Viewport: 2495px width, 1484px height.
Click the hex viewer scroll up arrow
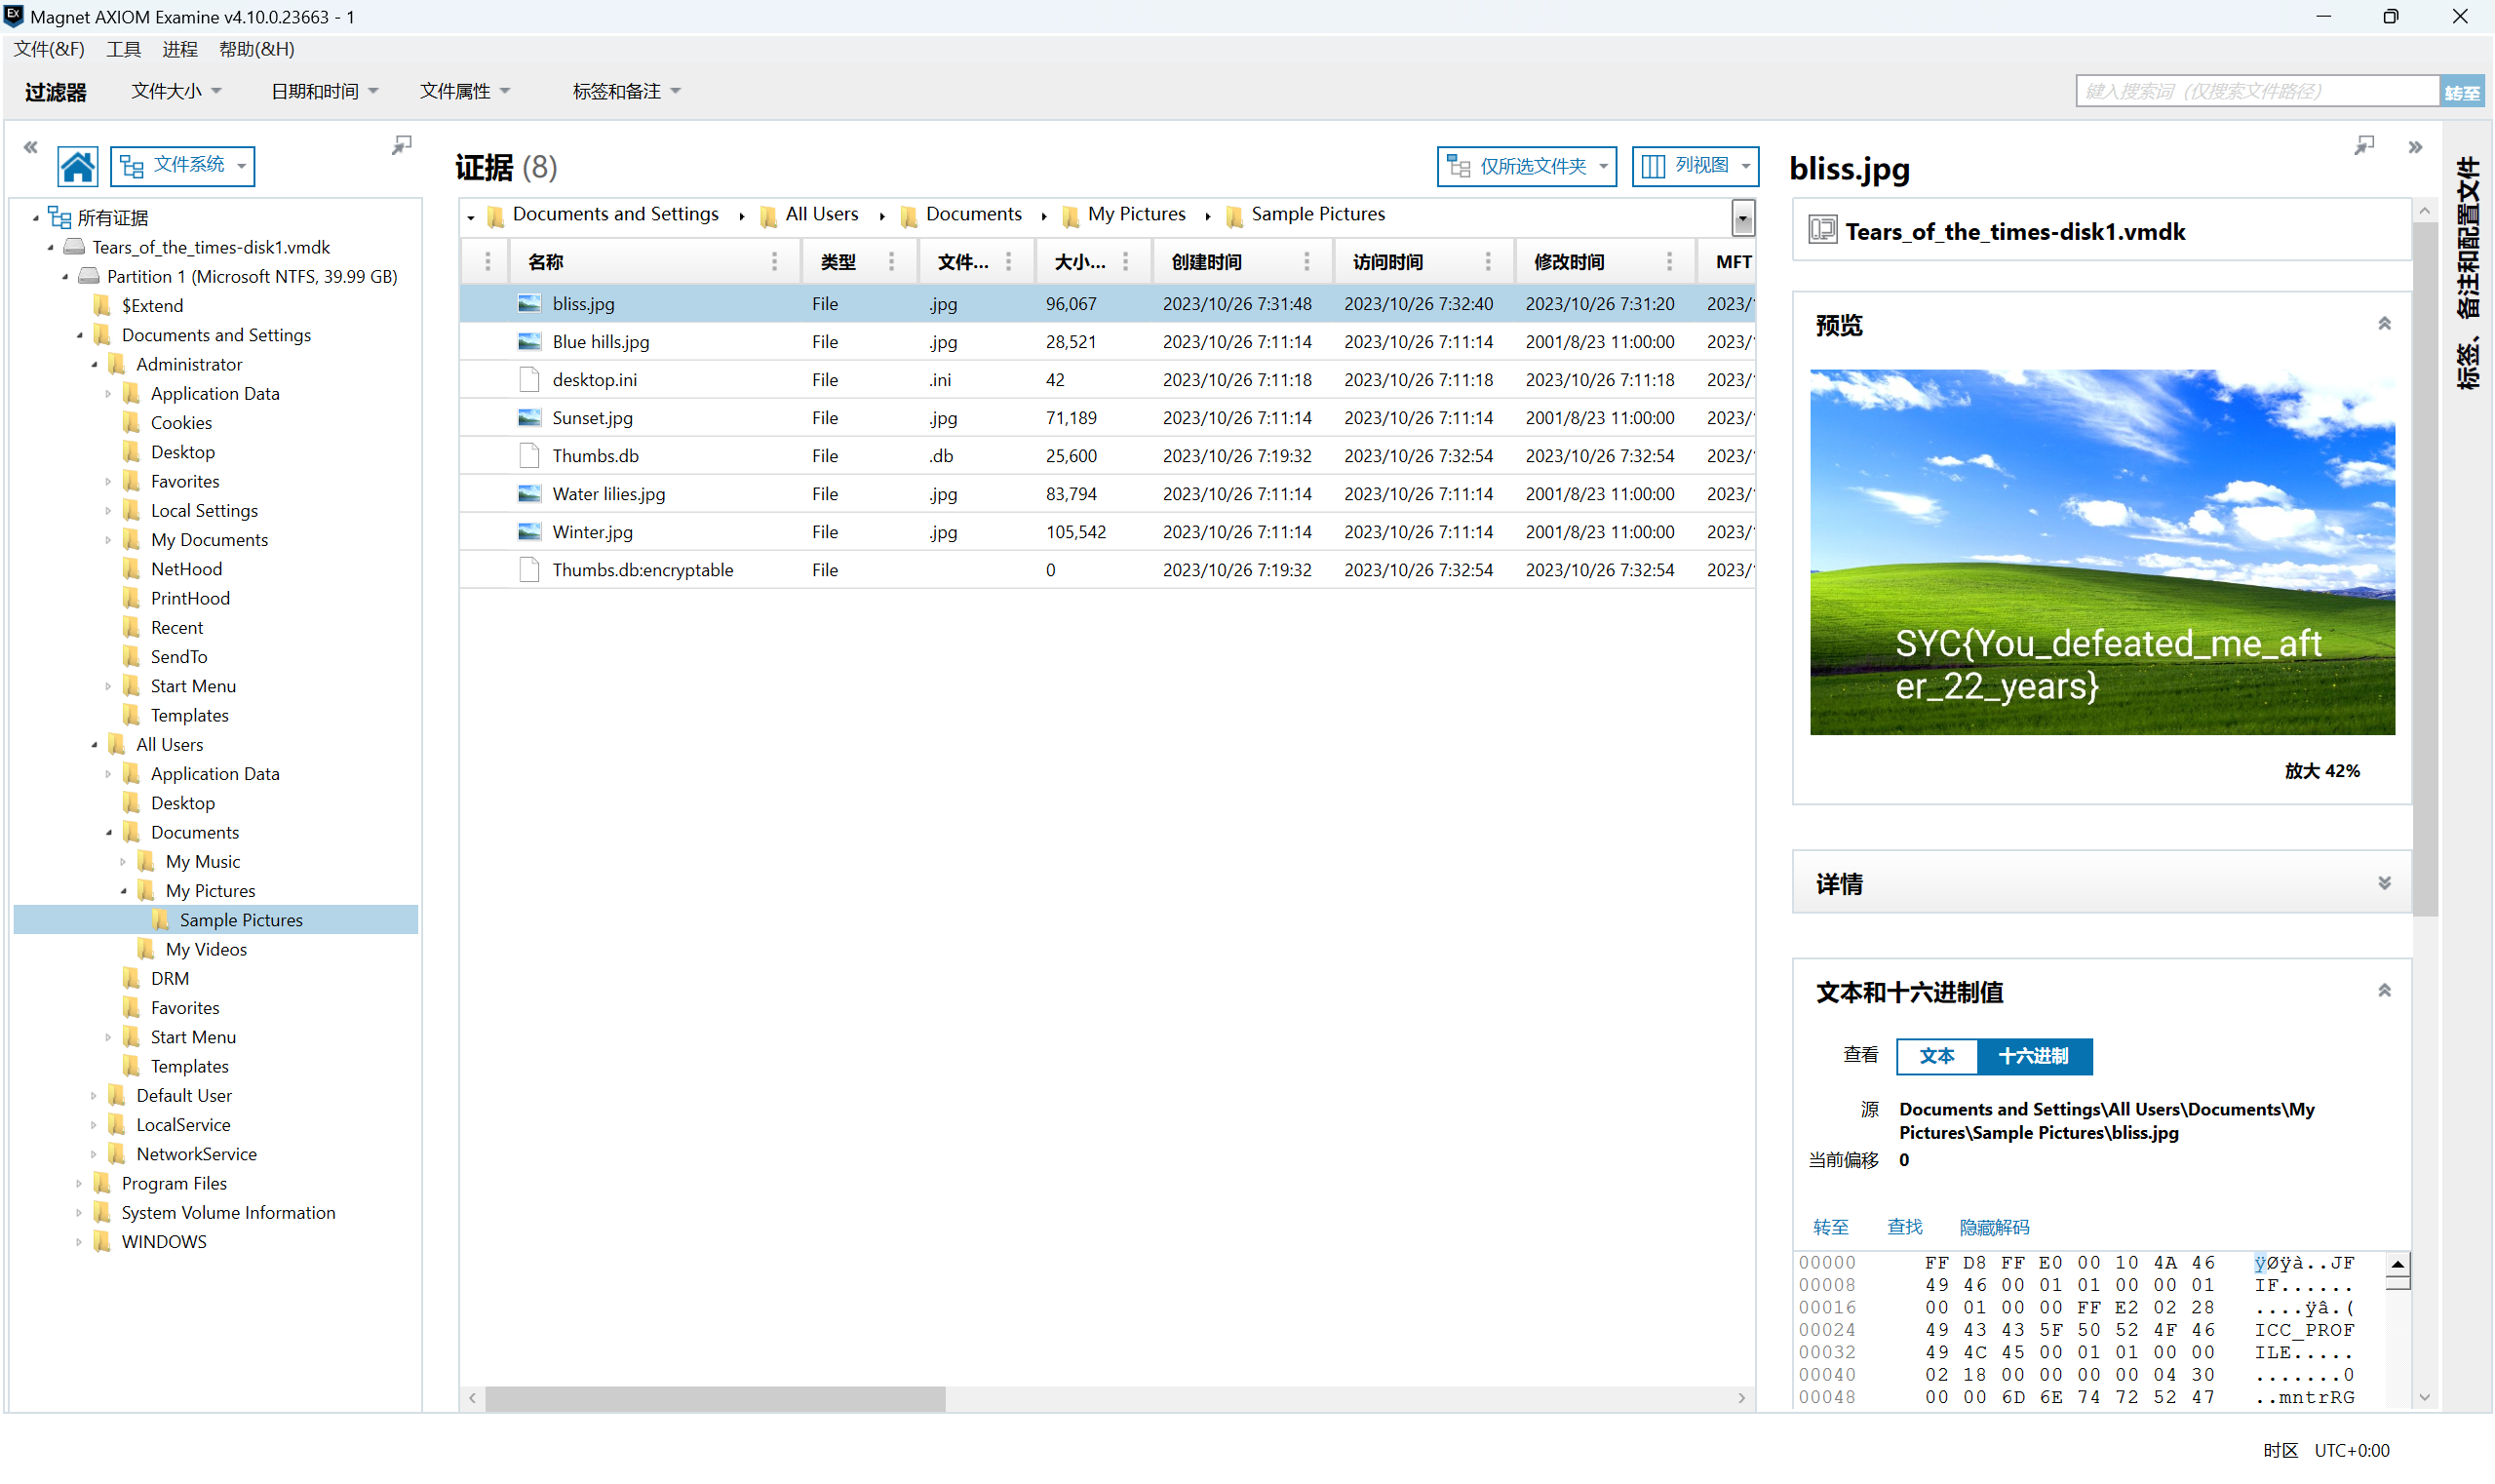tap(2397, 1264)
